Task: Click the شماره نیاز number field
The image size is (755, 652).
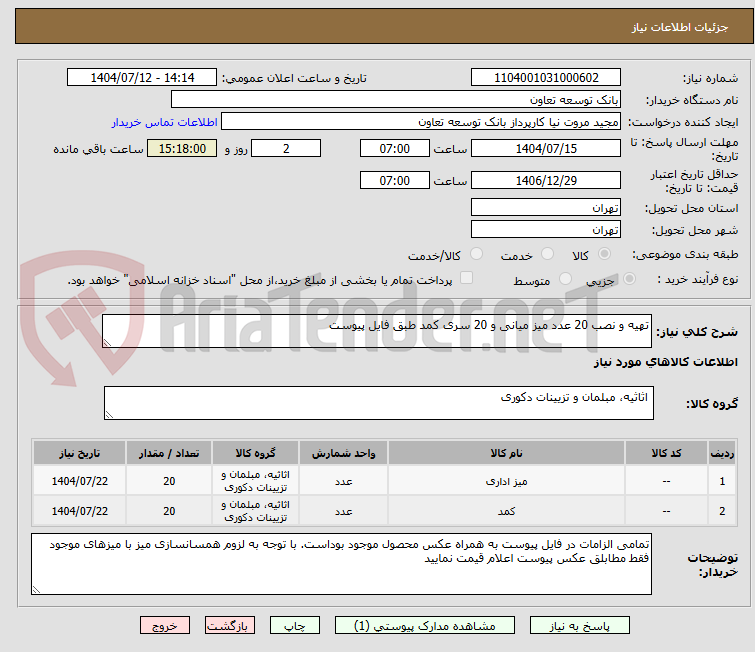Action: pyautogui.click(x=546, y=78)
